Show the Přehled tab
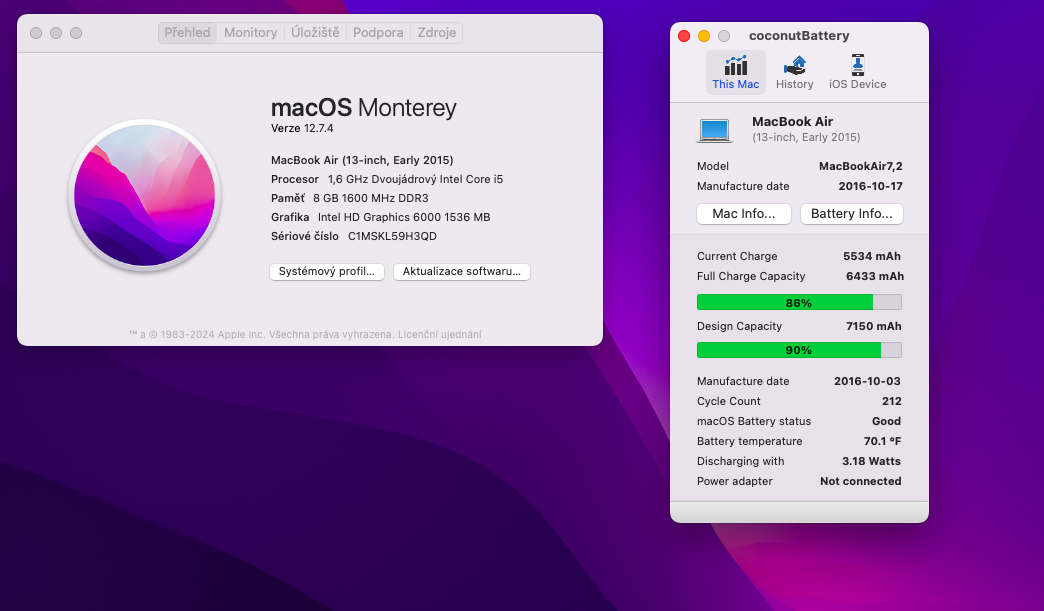1044x611 pixels. 188,33
